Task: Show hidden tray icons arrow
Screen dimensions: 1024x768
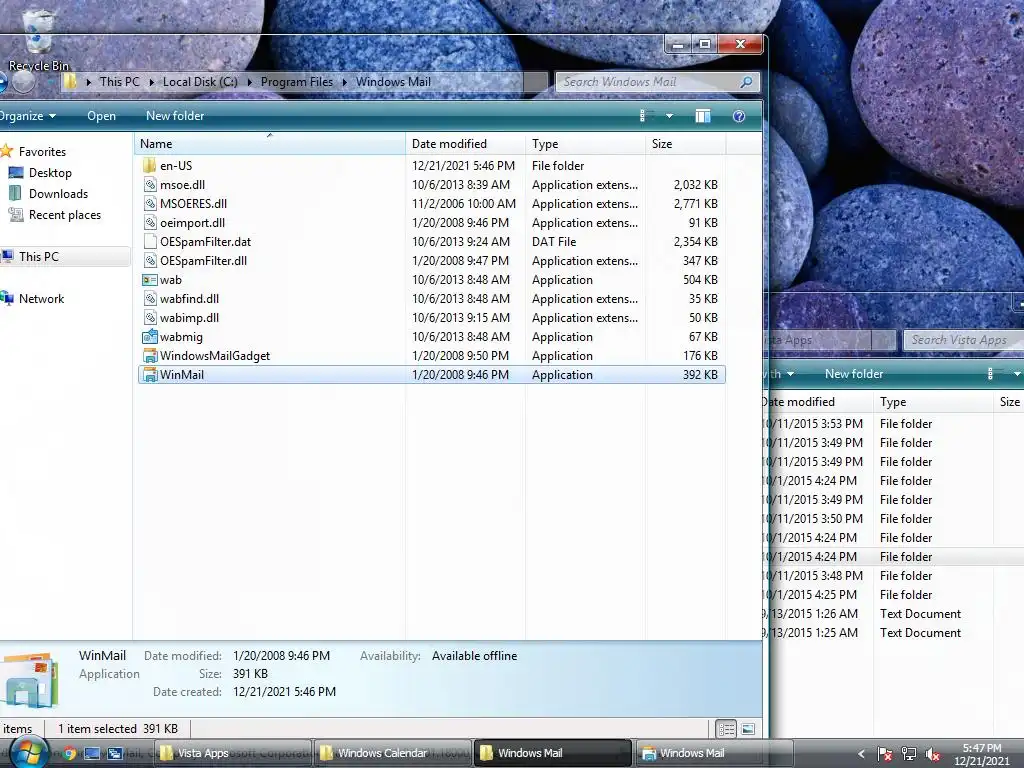Action: click(x=861, y=754)
